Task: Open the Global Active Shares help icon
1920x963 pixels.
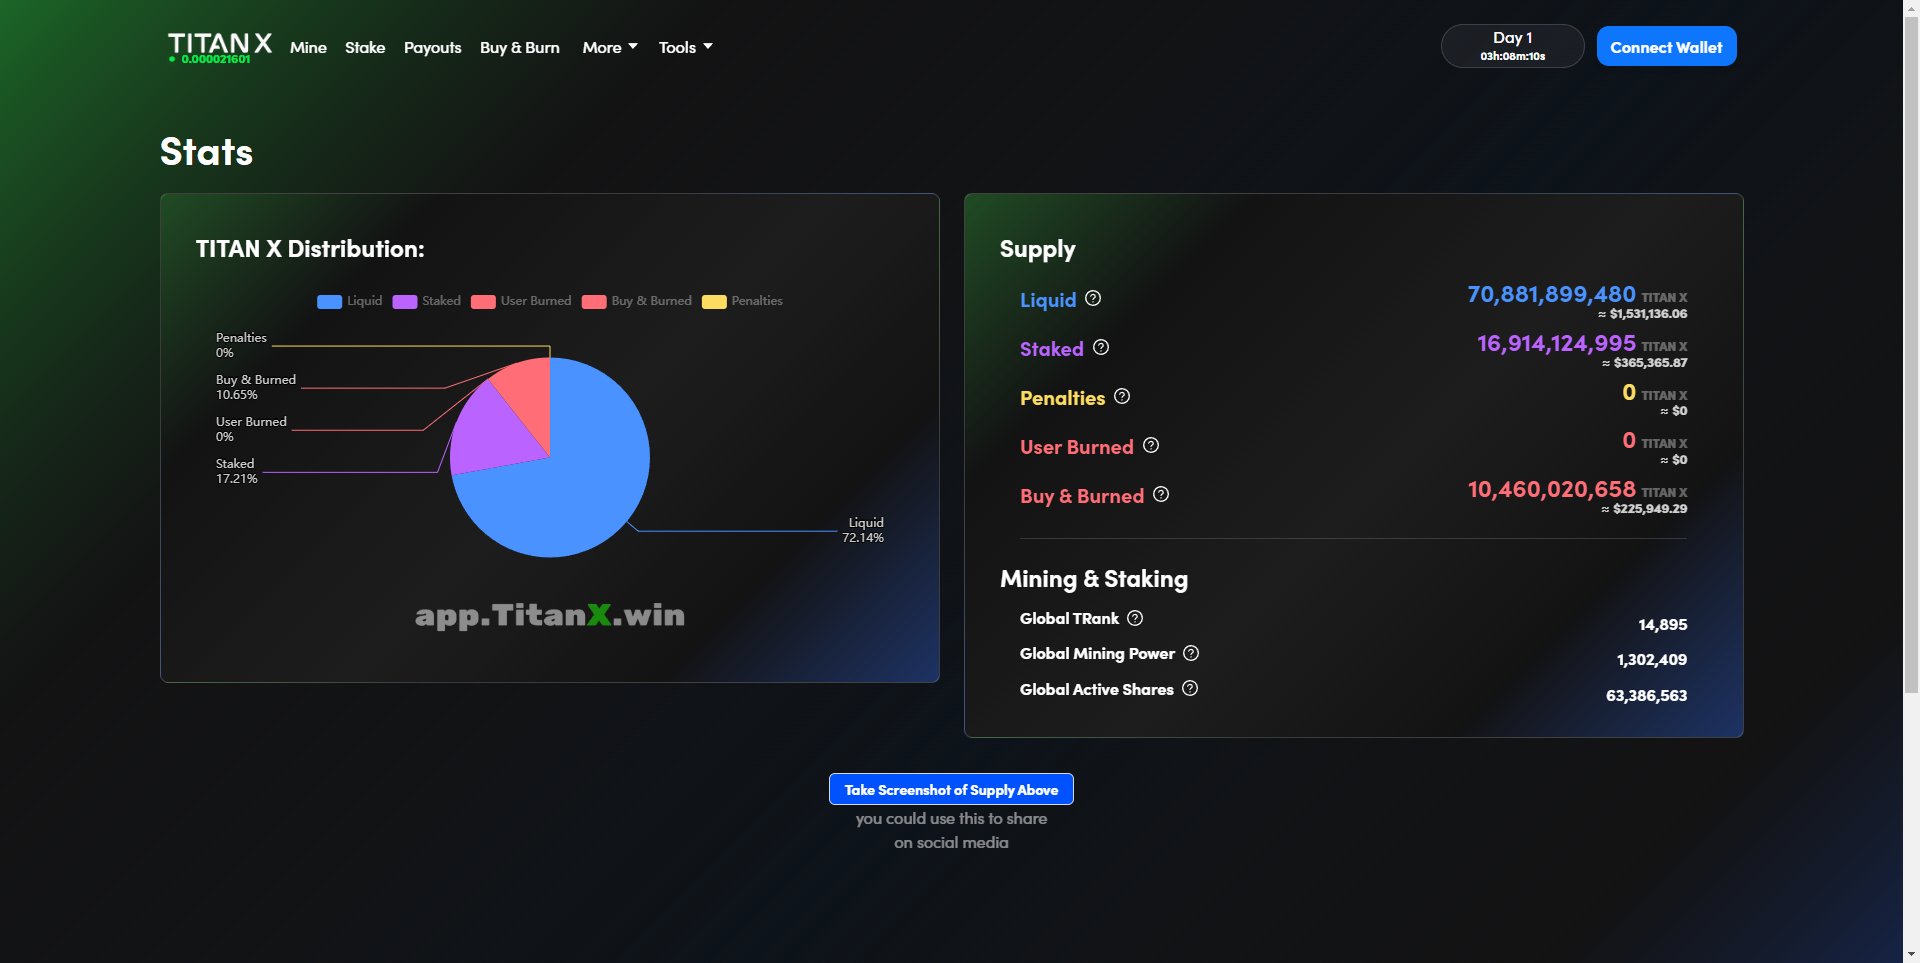Action: coord(1190,688)
